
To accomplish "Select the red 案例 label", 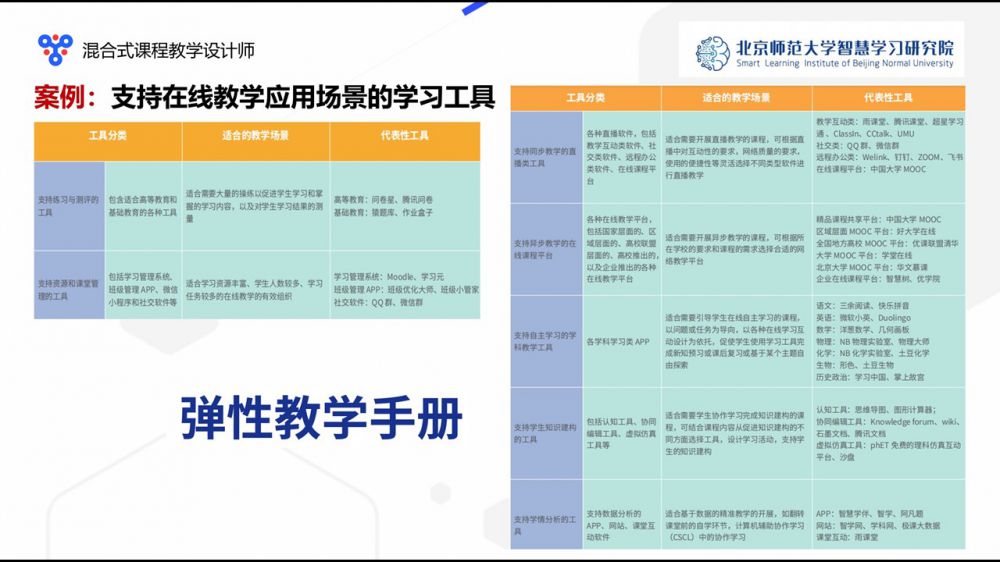I will pos(62,98).
